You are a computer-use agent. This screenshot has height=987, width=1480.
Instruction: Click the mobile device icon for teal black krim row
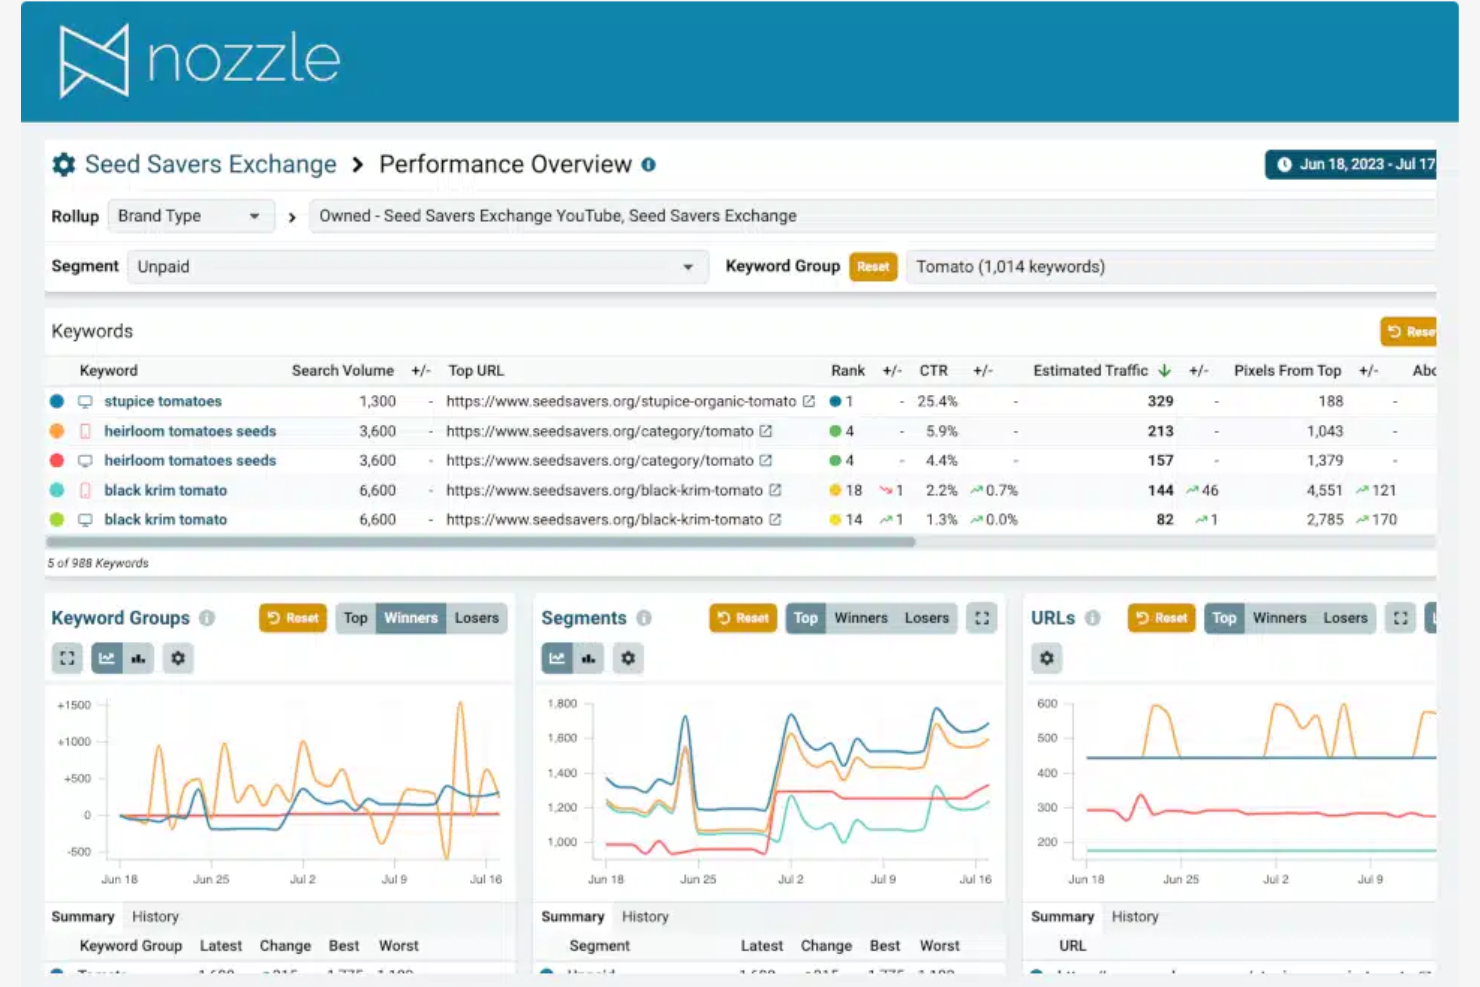click(x=85, y=490)
